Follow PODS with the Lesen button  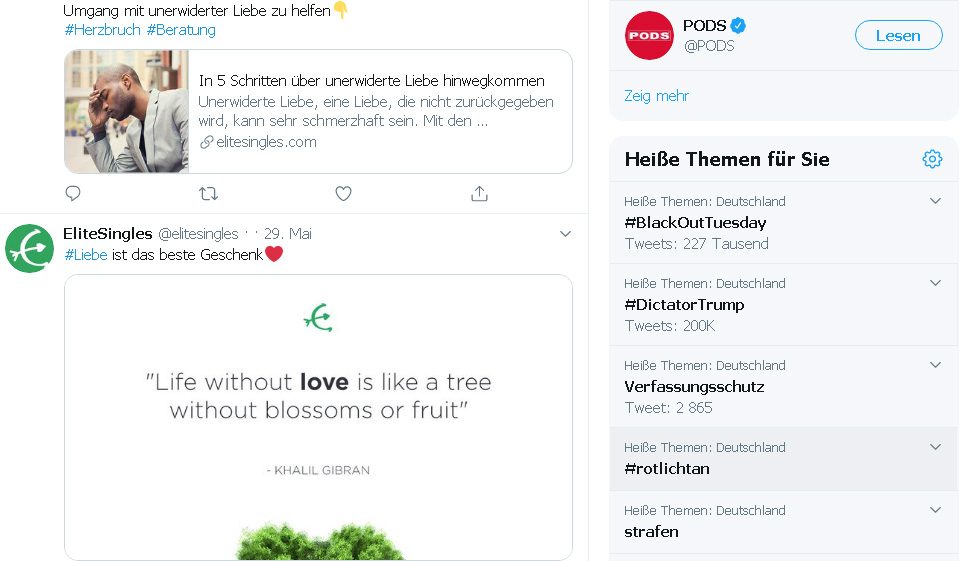pyautogui.click(x=898, y=36)
